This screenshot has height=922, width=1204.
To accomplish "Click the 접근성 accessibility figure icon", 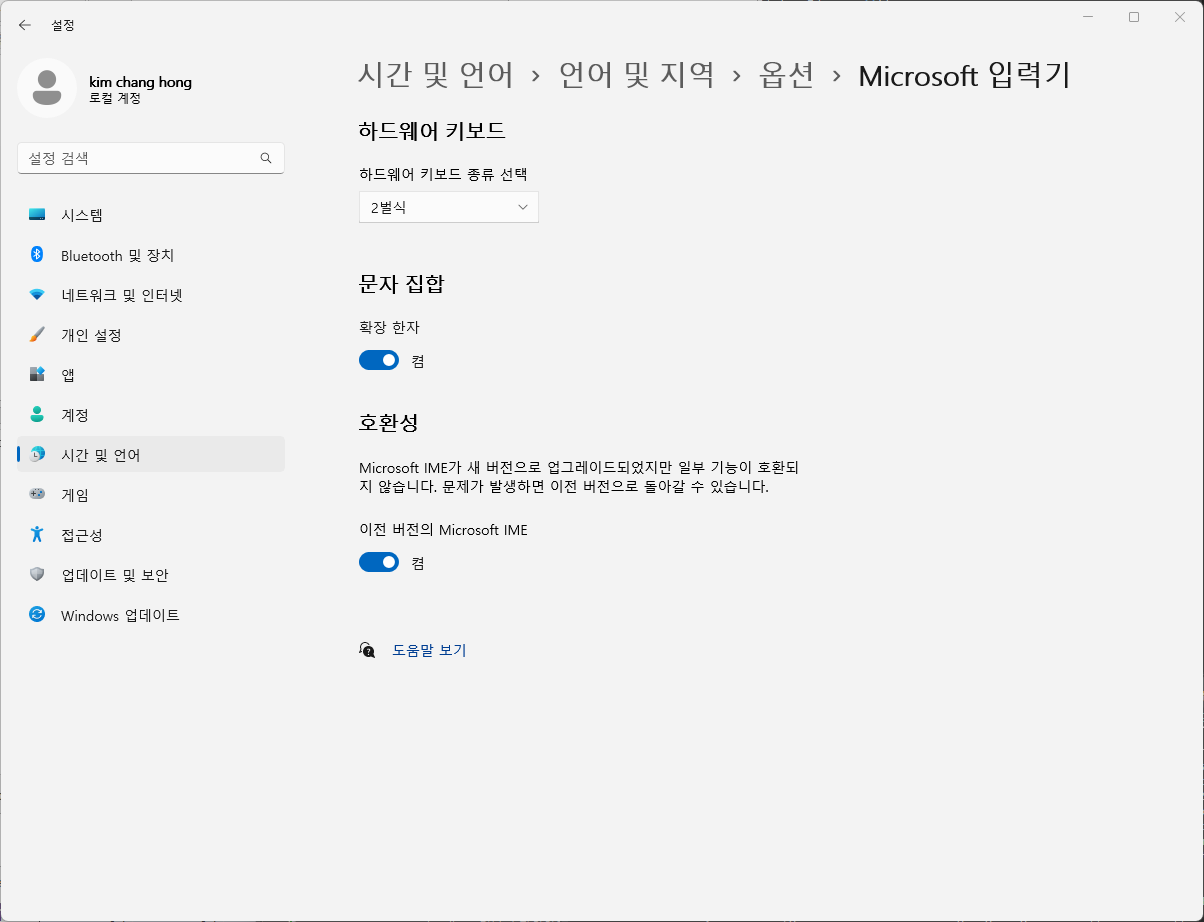I will [x=37, y=535].
